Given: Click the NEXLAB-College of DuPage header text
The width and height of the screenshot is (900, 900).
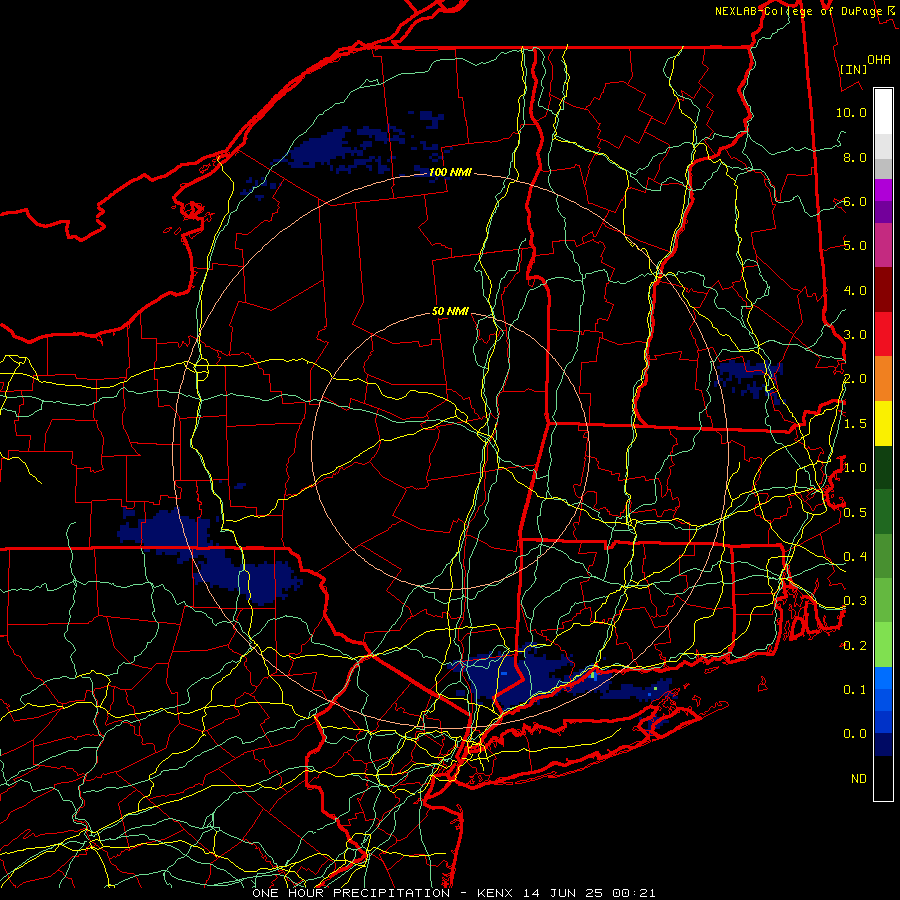Looking at the screenshot, I should [x=798, y=11].
